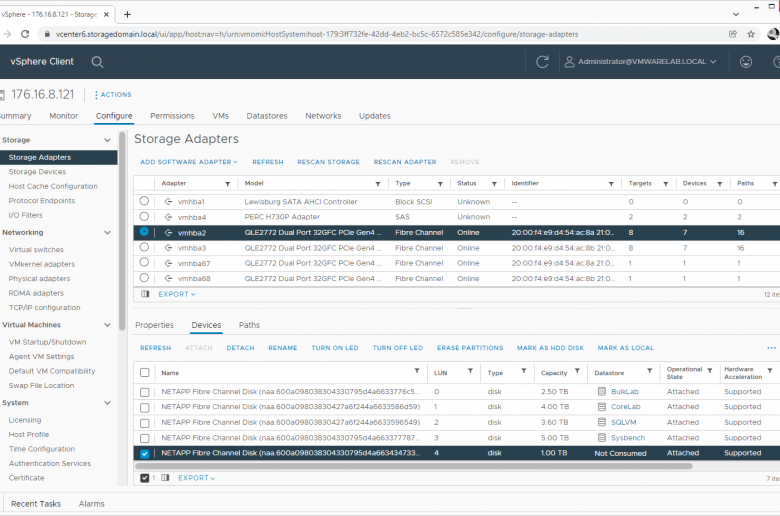Switch to the Monitor tab
780x516 pixels.
coord(64,116)
